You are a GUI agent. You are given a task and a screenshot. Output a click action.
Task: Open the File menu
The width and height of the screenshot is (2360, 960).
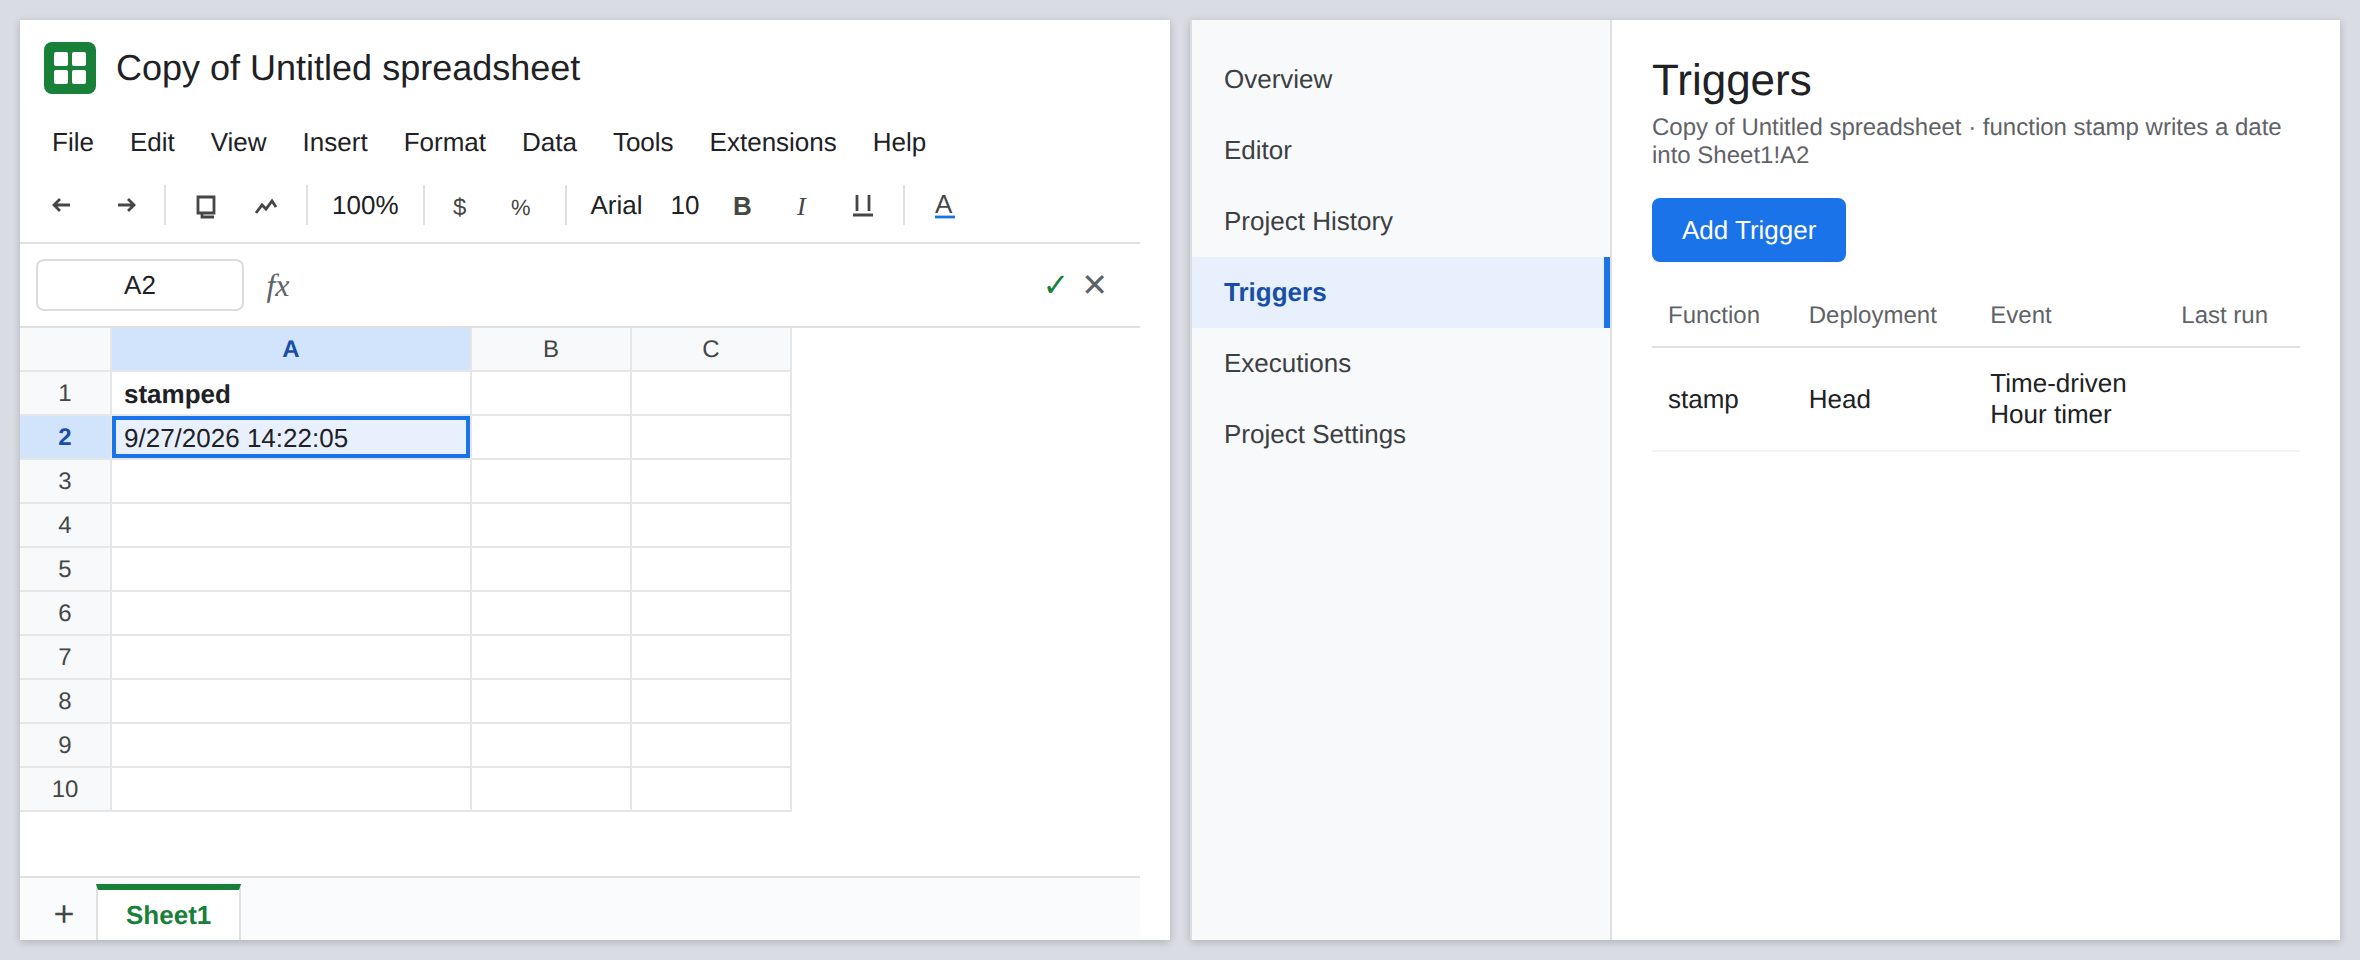[x=73, y=142]
